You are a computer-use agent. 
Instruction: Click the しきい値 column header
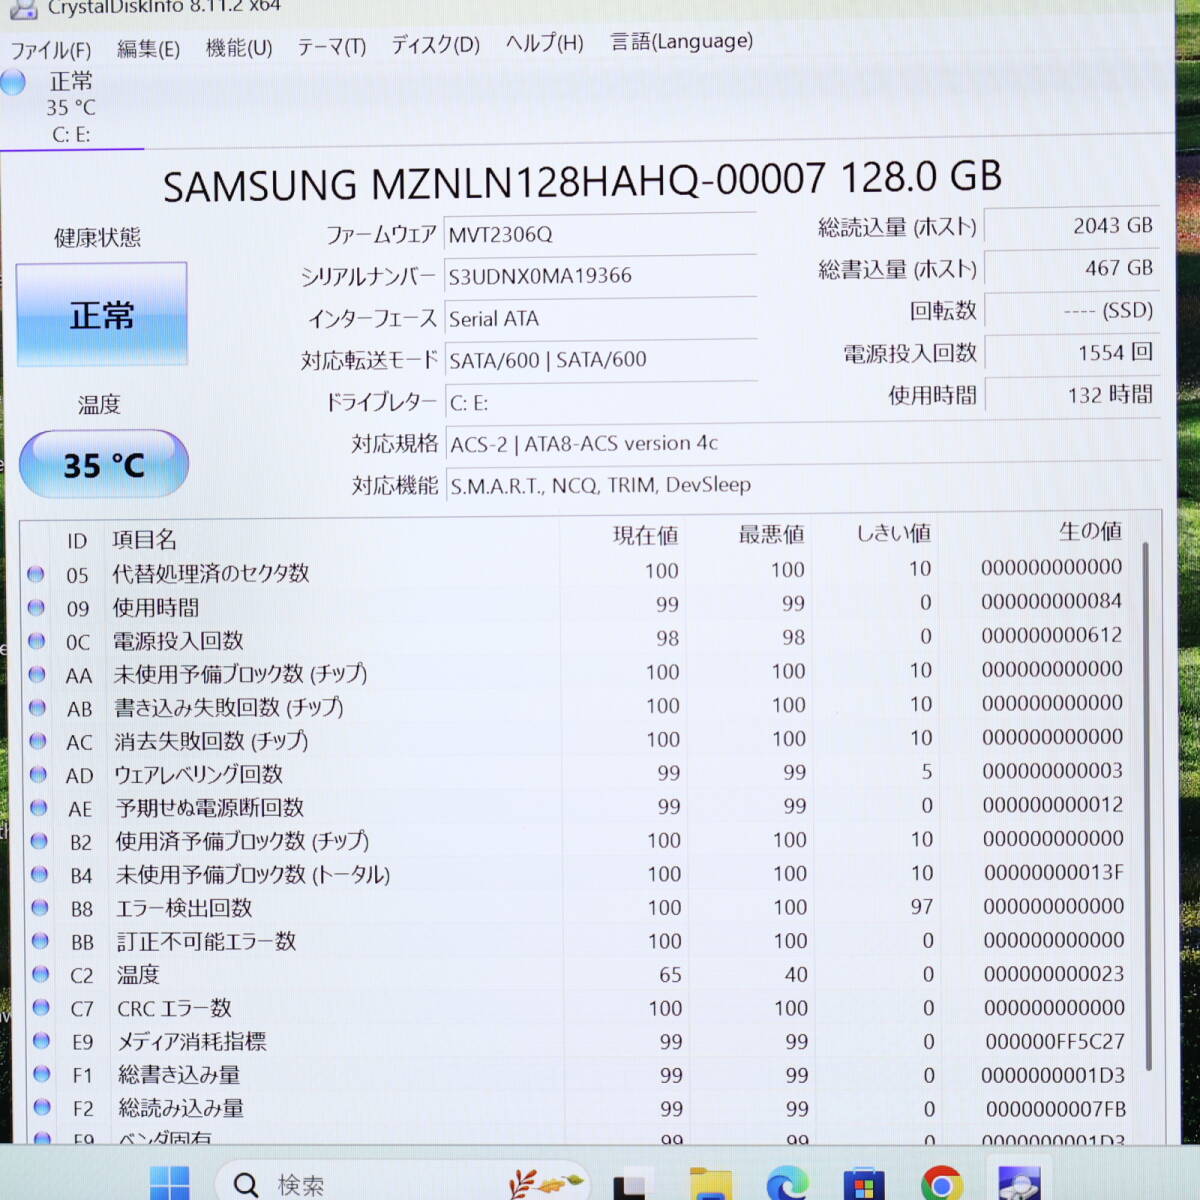click(893, 533)
